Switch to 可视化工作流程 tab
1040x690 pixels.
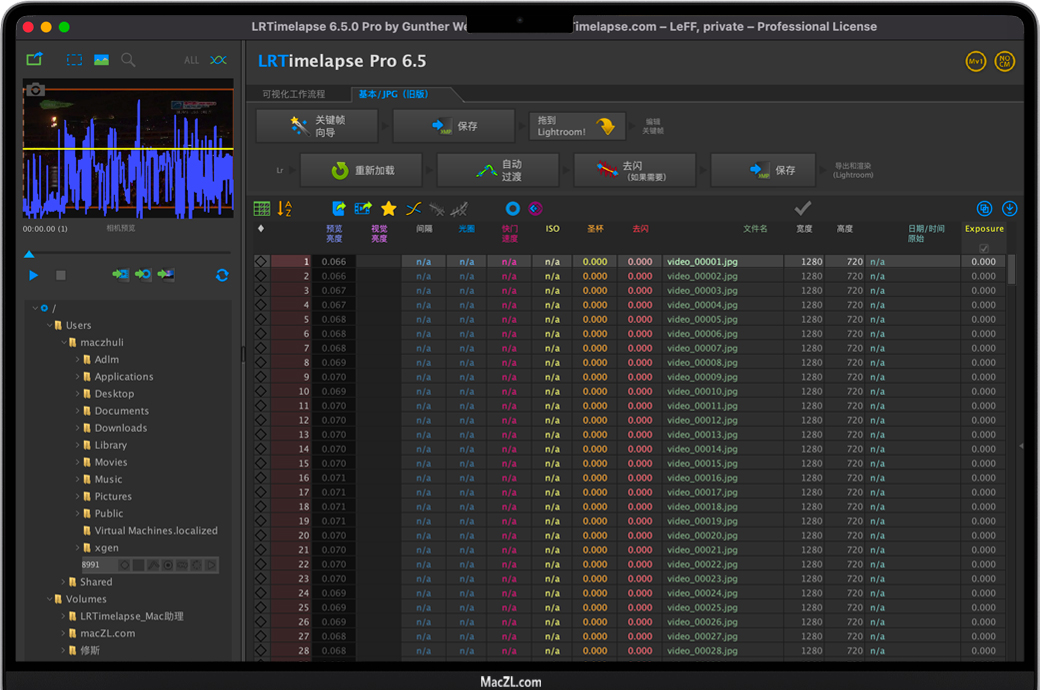click(293, 94)
